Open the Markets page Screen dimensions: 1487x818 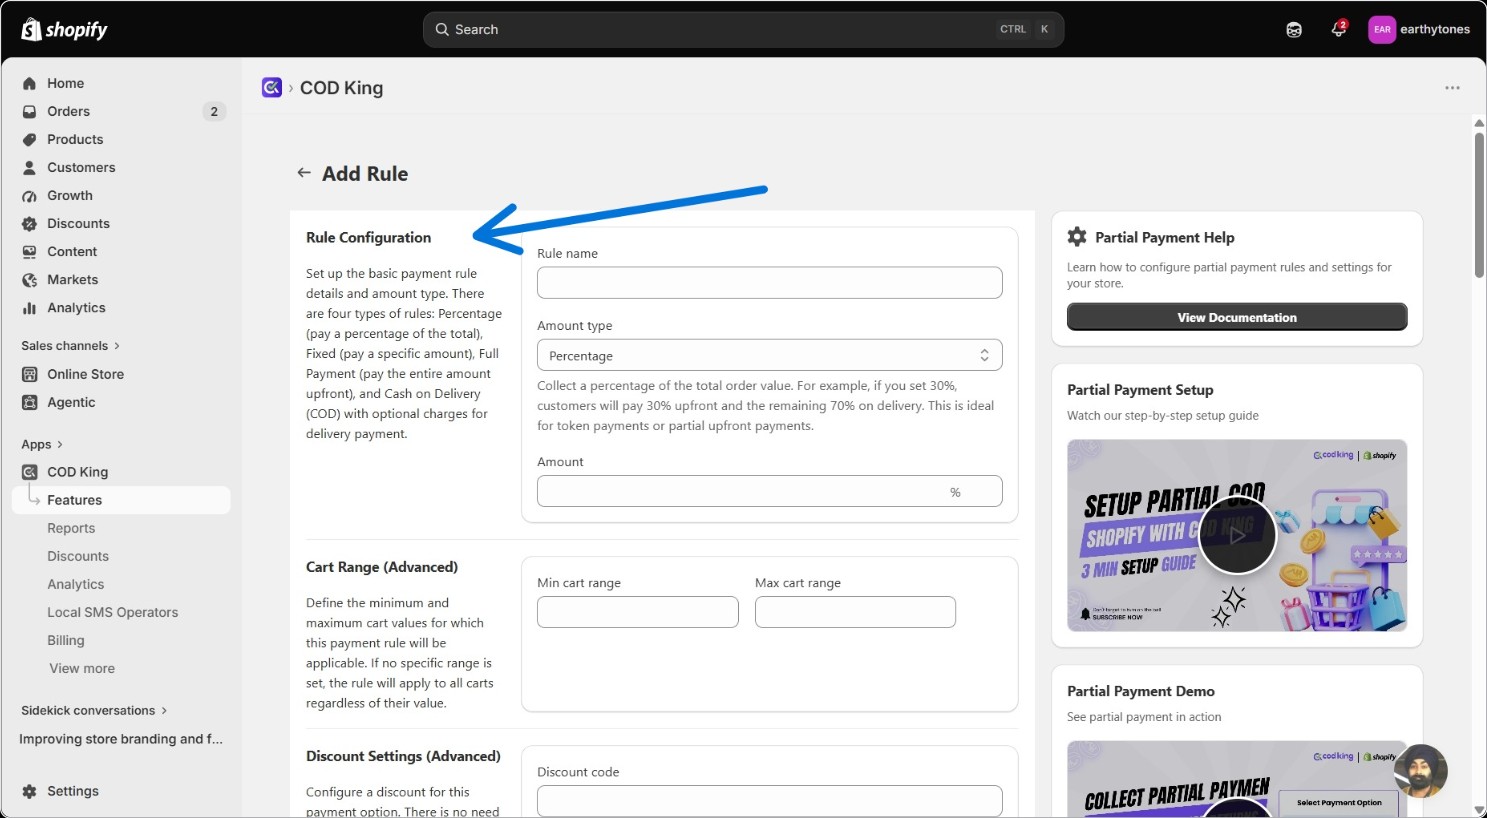[73, 279]
